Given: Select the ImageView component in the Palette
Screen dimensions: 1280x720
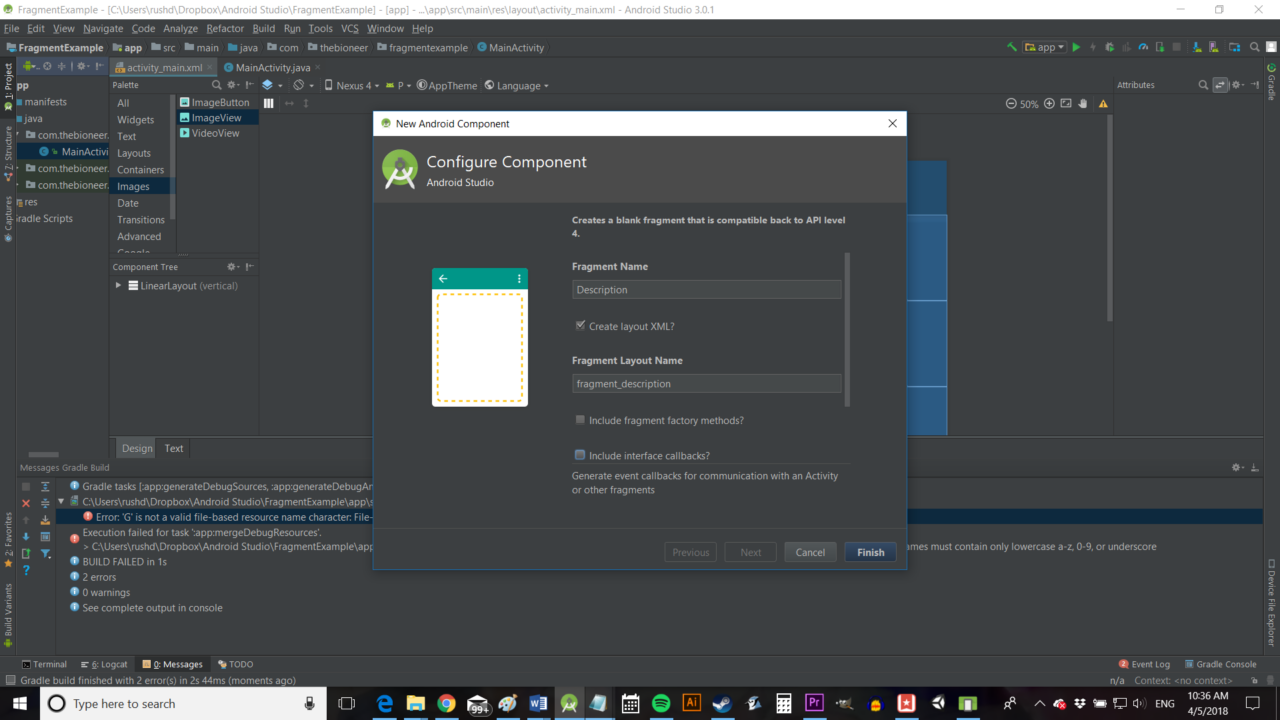Looking at the screenshot, I should tap(216, 118).
